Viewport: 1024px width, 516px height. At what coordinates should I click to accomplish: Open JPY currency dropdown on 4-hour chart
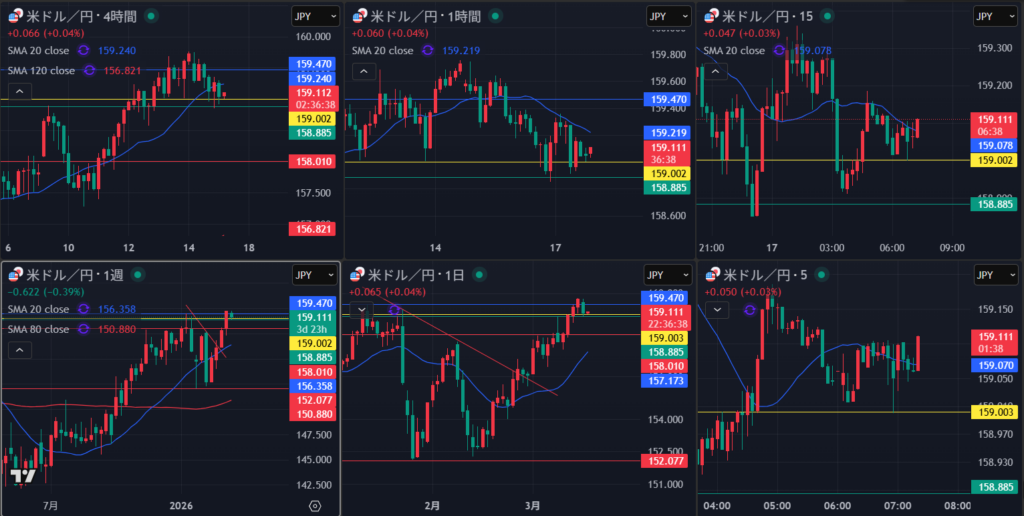[x=311, y=17]
